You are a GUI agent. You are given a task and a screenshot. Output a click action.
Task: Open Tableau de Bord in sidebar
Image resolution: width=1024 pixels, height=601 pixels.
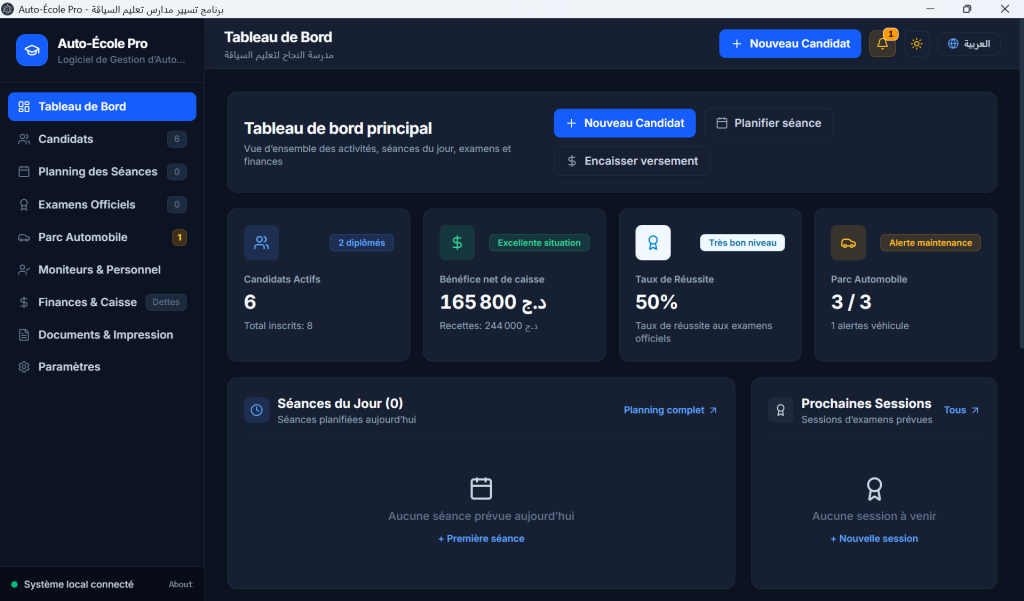[x=102, y=106]
